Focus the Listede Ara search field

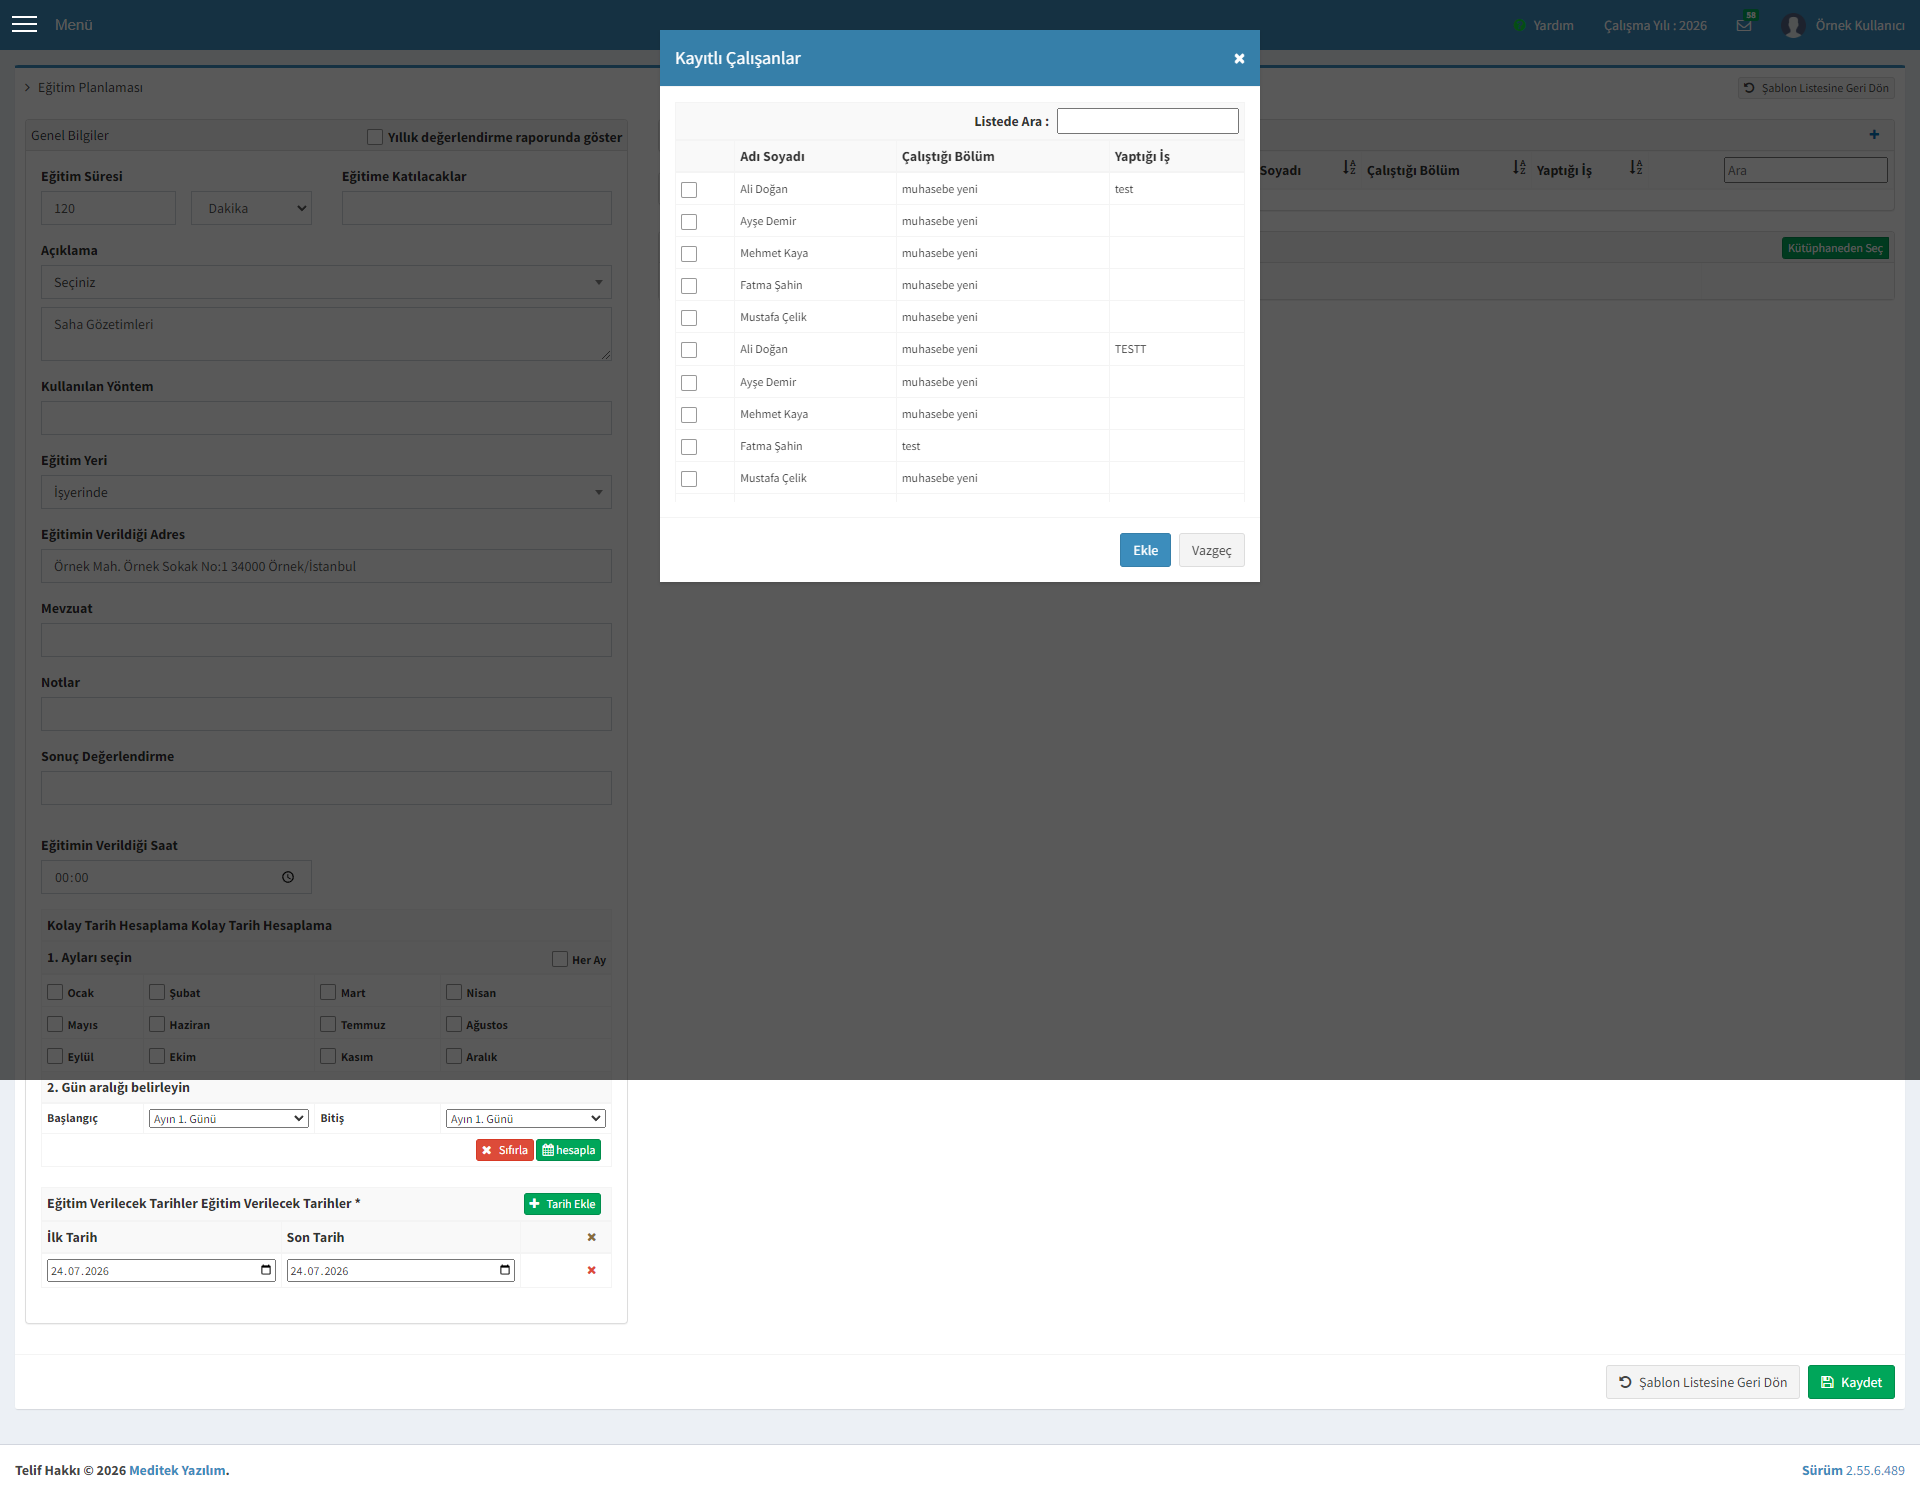pyautogui.click(x=1147, y=121)
